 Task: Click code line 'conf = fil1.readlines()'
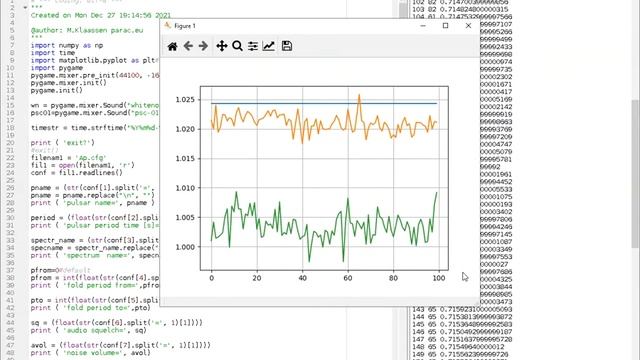point(77,173)
